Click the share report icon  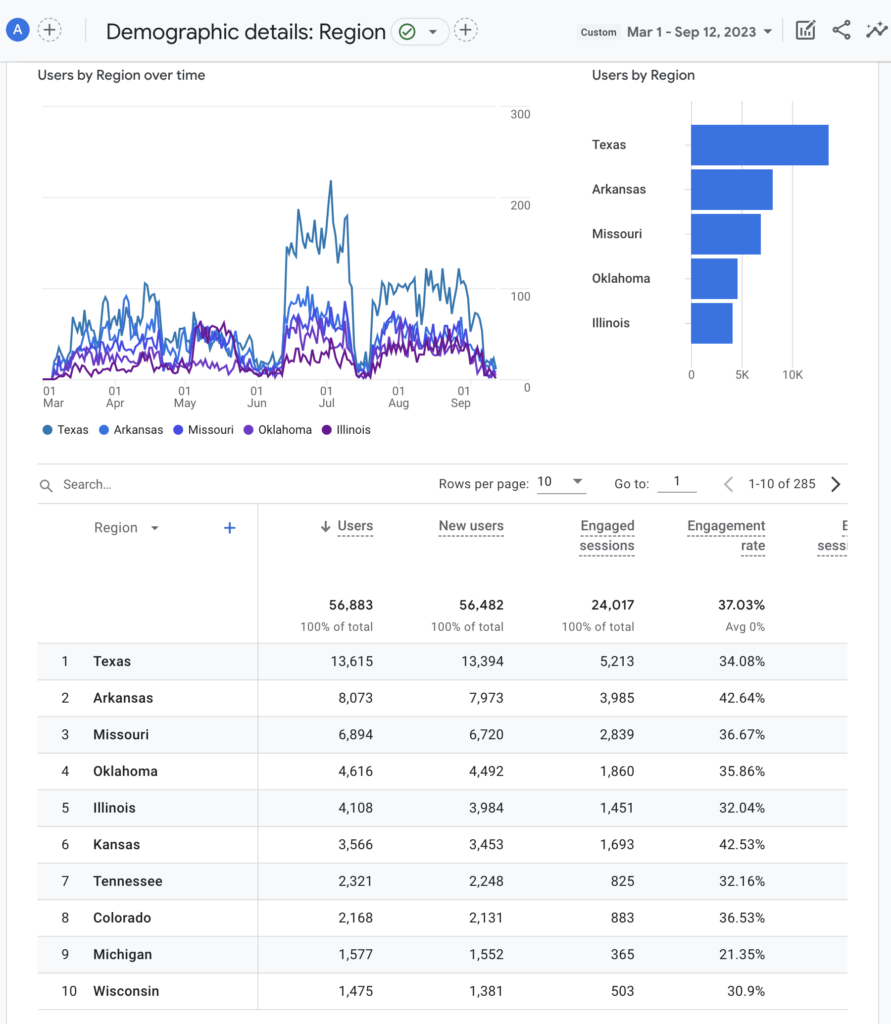pyautogui.click(x=841, y=31)
